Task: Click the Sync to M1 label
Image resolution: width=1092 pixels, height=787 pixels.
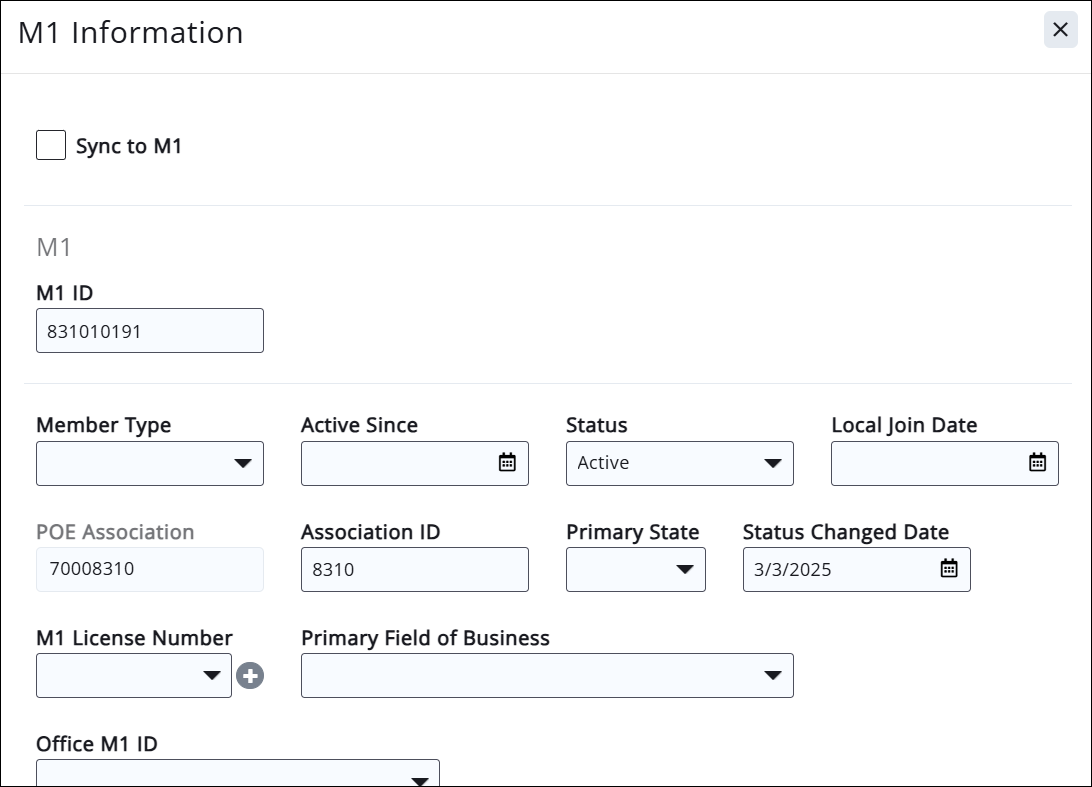Action: coord(129,146)
